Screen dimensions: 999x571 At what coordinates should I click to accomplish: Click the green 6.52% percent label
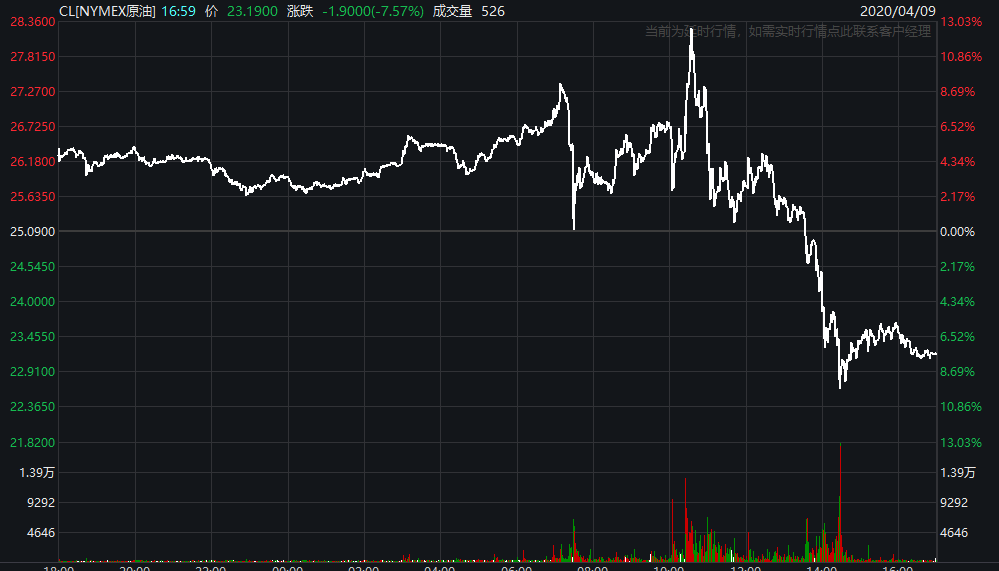coord(958,337)
